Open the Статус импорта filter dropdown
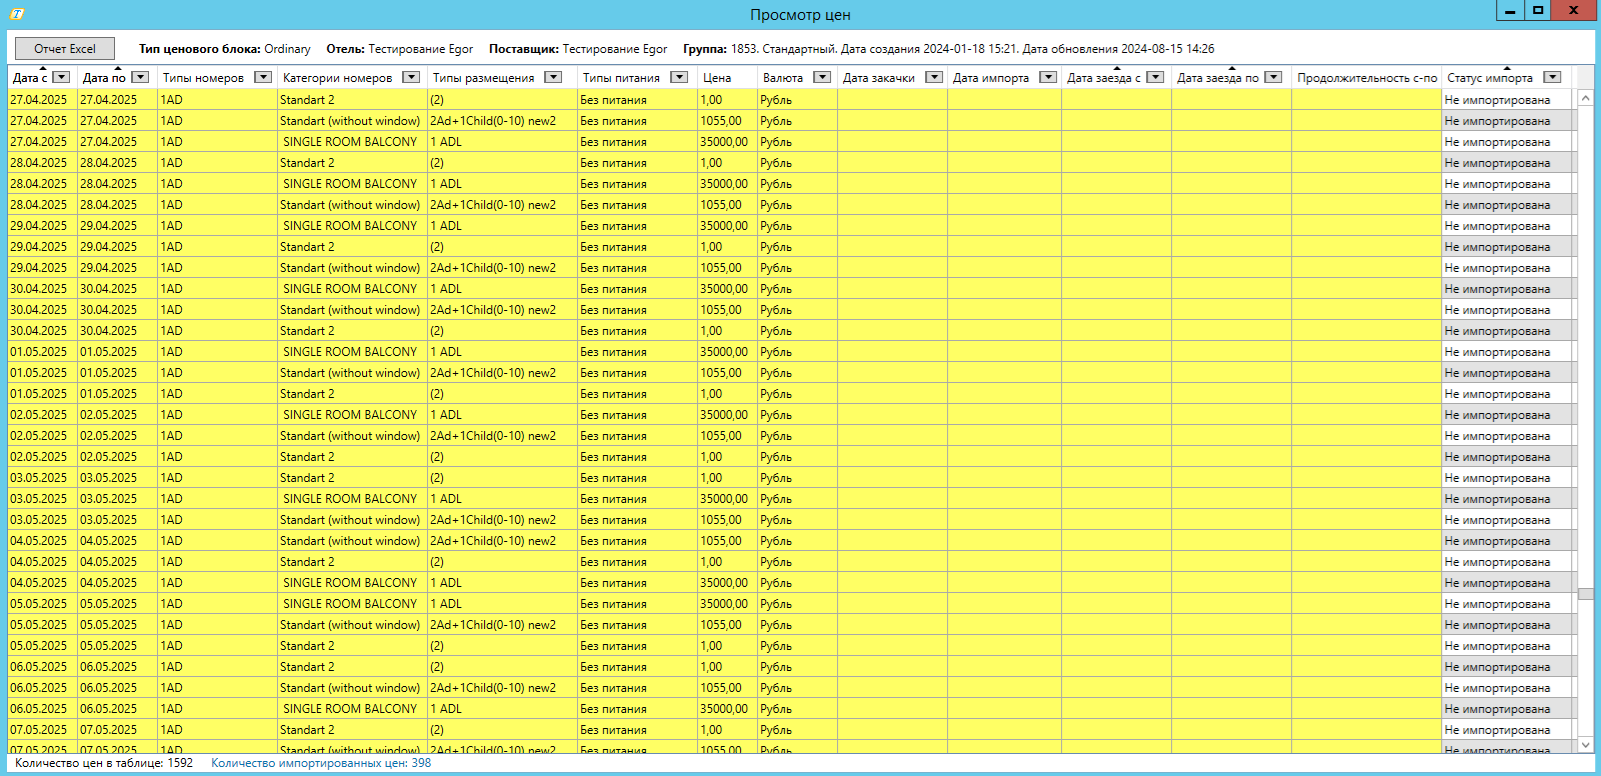 click(1552, 77)
